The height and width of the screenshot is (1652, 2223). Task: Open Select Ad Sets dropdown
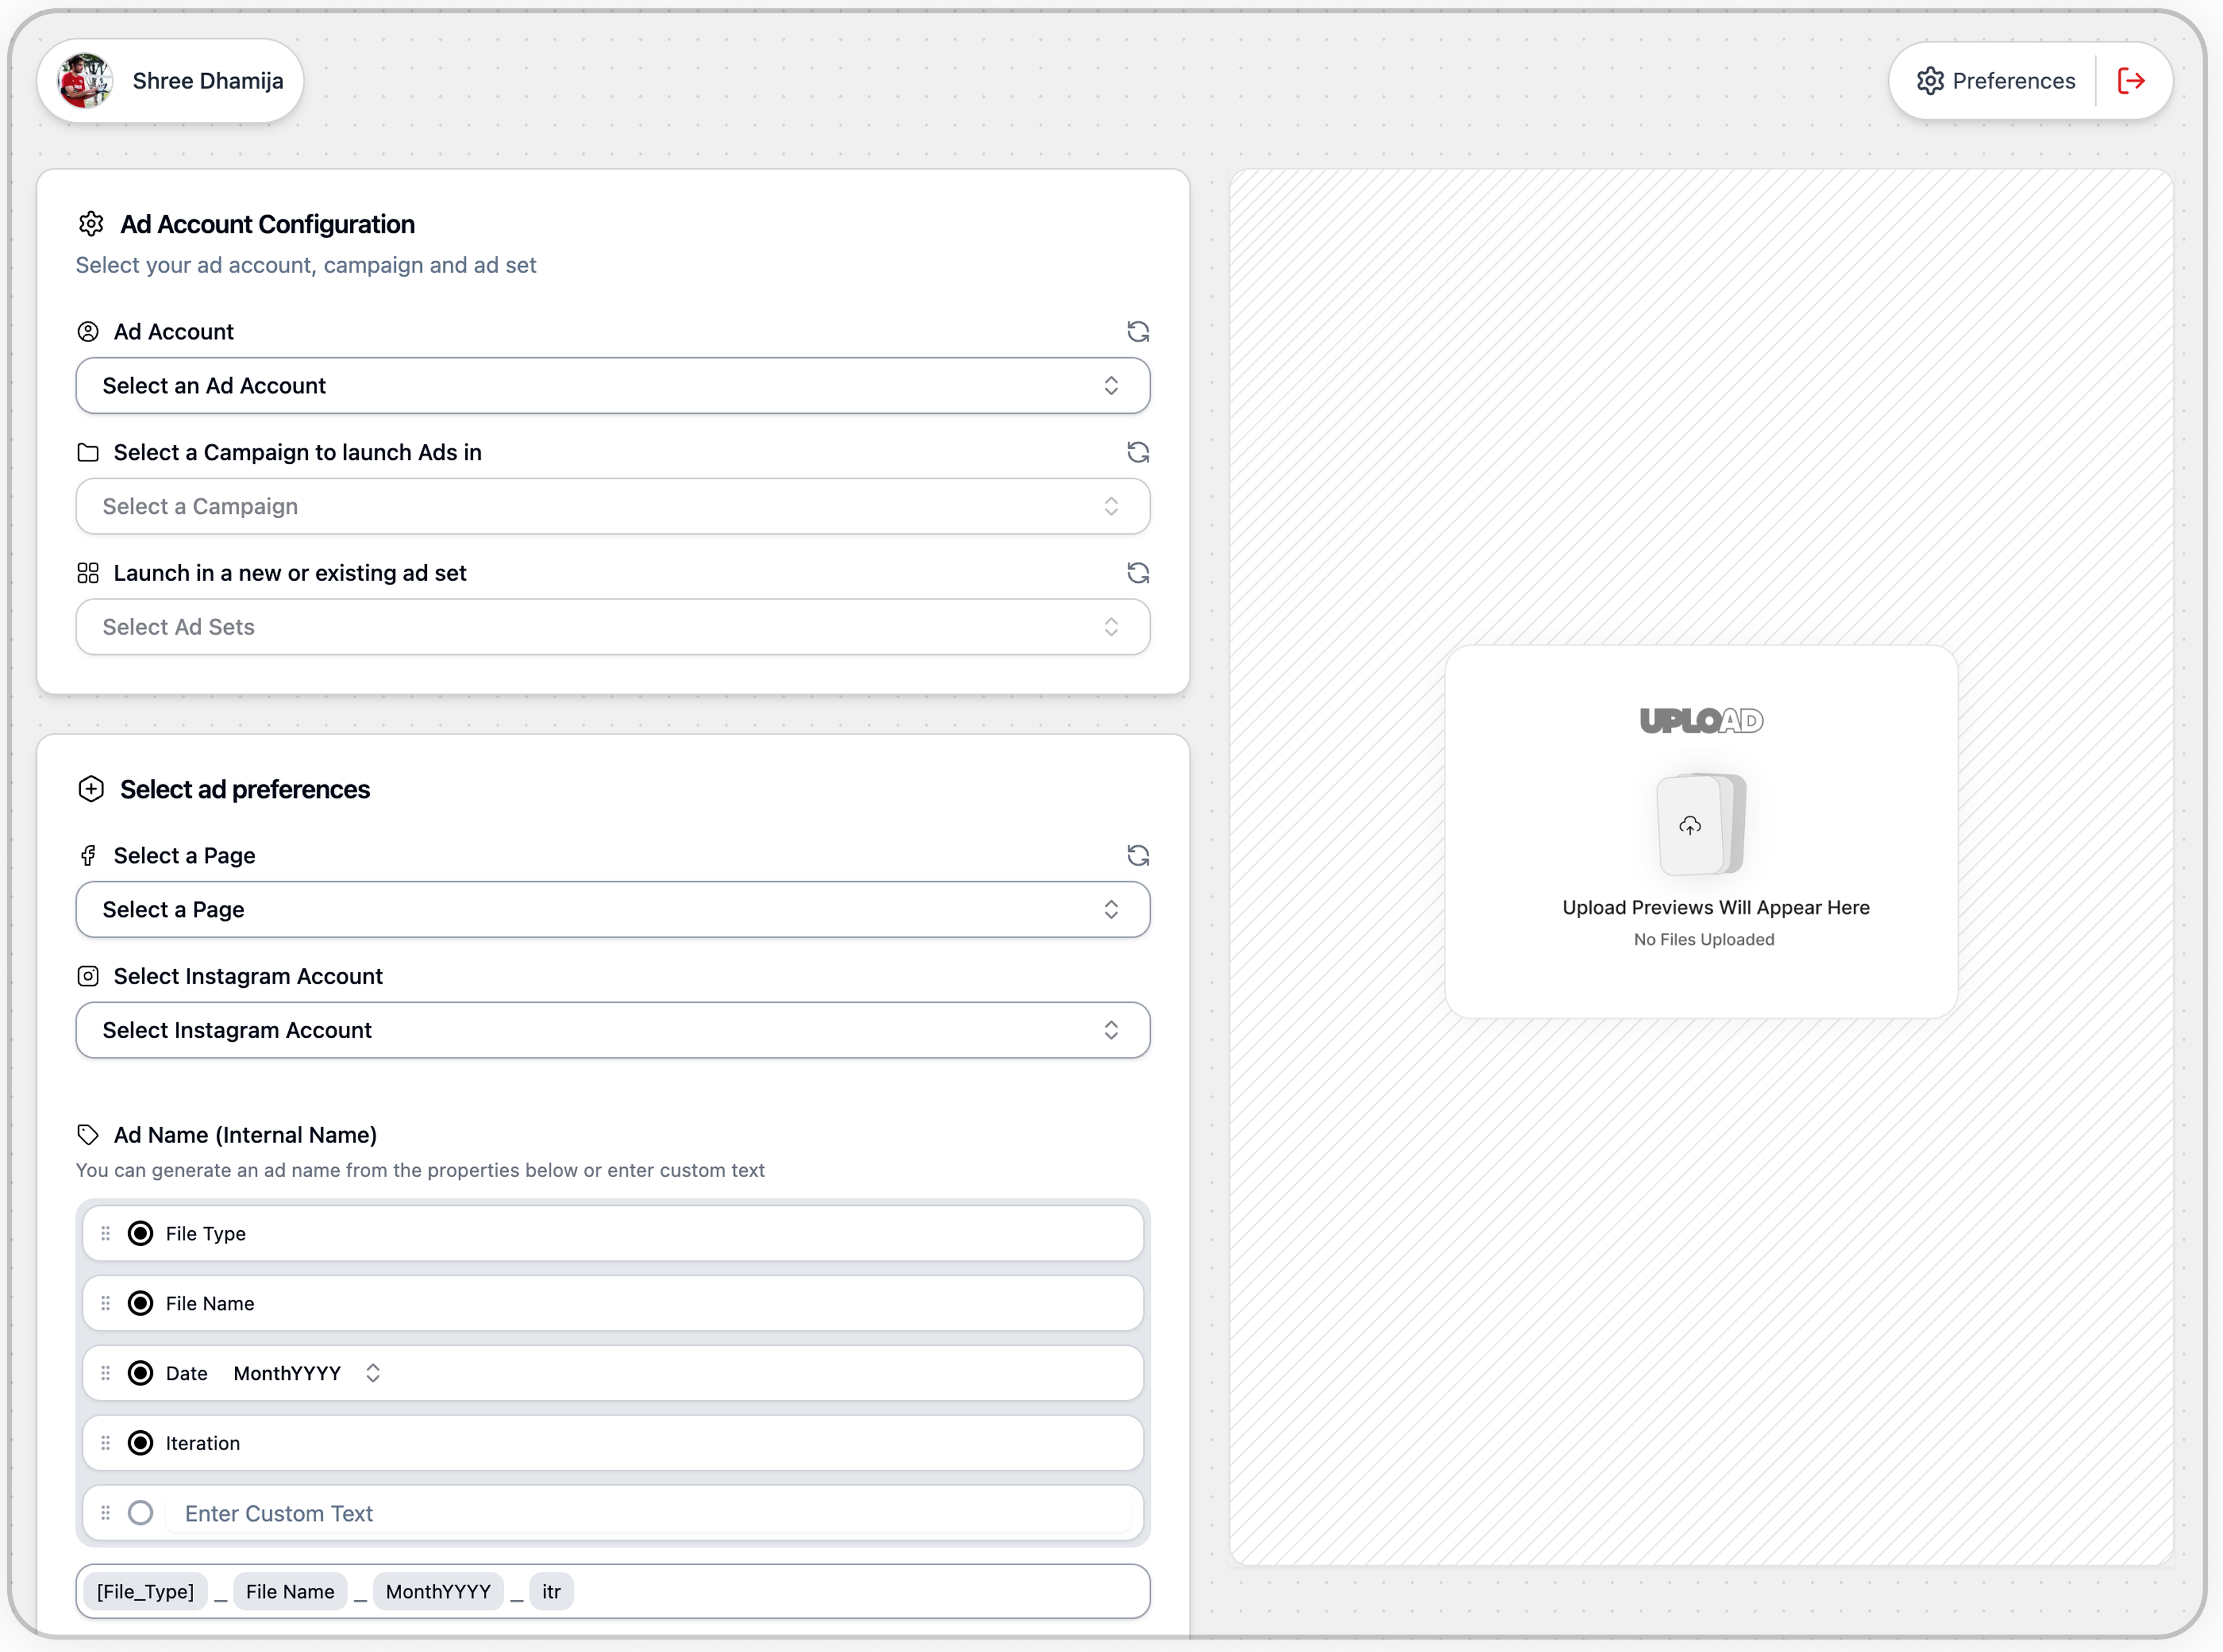(613, 627)
